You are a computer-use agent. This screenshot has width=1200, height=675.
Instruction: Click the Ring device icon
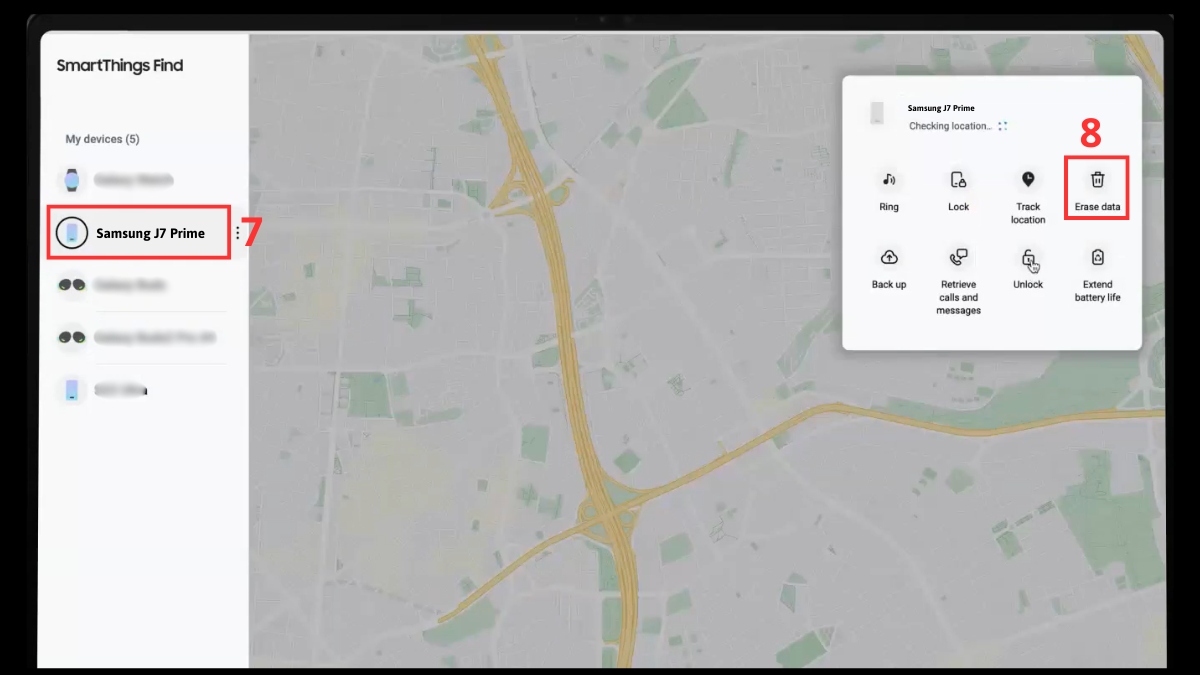click(x=889, y=179)
